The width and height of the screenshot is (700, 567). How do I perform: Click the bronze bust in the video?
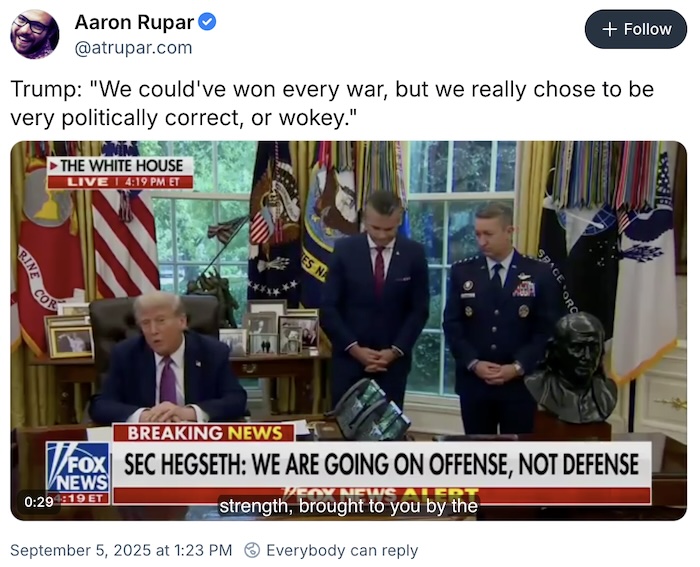pyautogui.click(x=570, y=368)
